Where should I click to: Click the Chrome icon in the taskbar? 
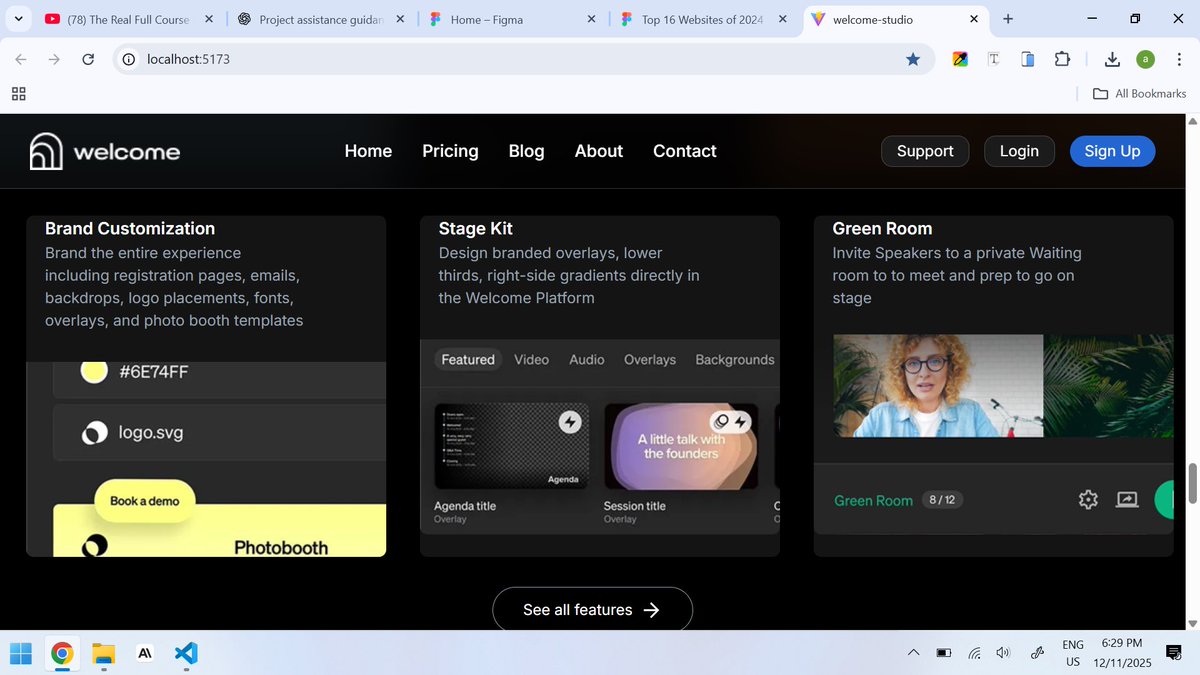tap(62, 654)
